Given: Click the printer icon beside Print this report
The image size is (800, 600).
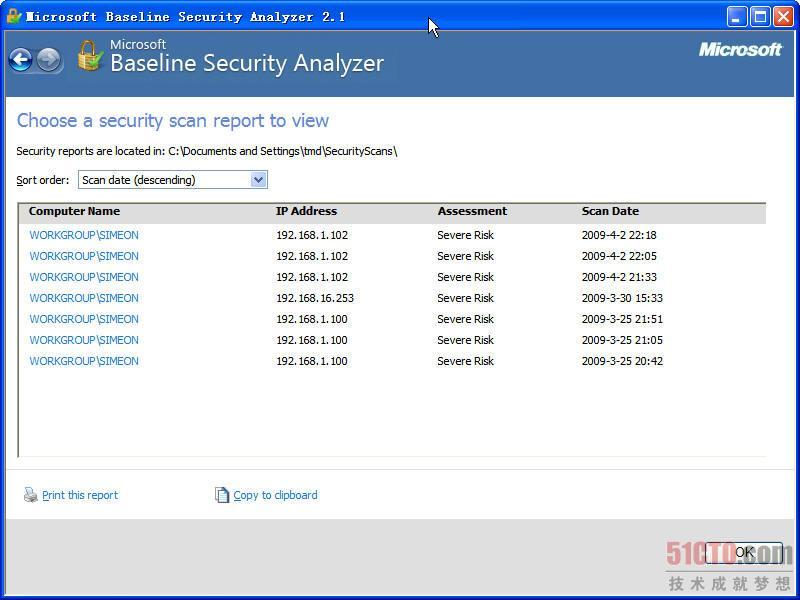Looking at the screenshot, I should [x=31, y=495].
